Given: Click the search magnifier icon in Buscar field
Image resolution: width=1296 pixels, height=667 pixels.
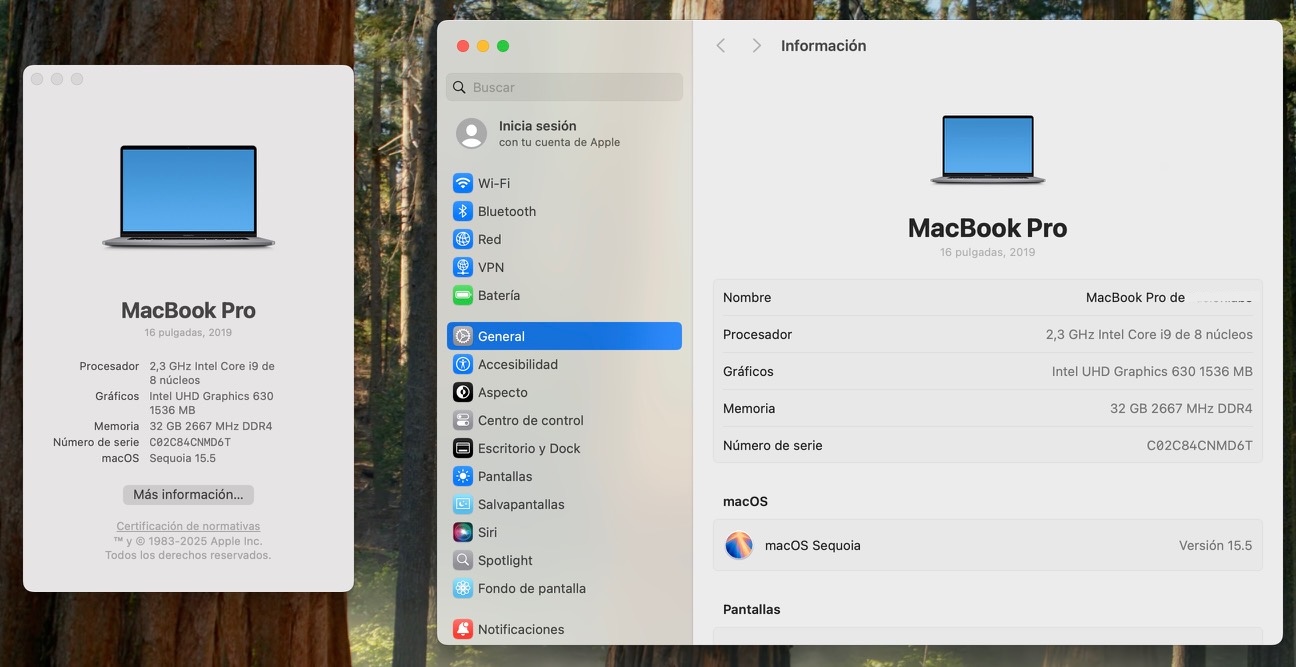Looking at the screenshot, I should (x=460, y=87).
